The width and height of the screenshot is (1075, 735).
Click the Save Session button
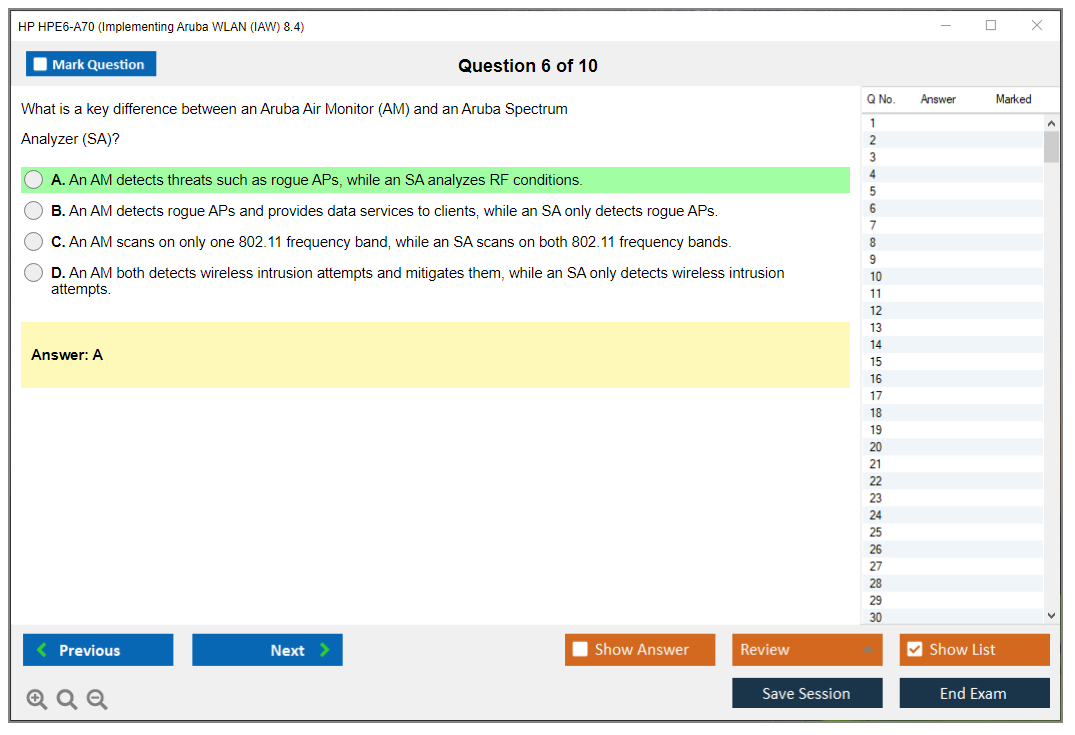[x=807, y=693]
